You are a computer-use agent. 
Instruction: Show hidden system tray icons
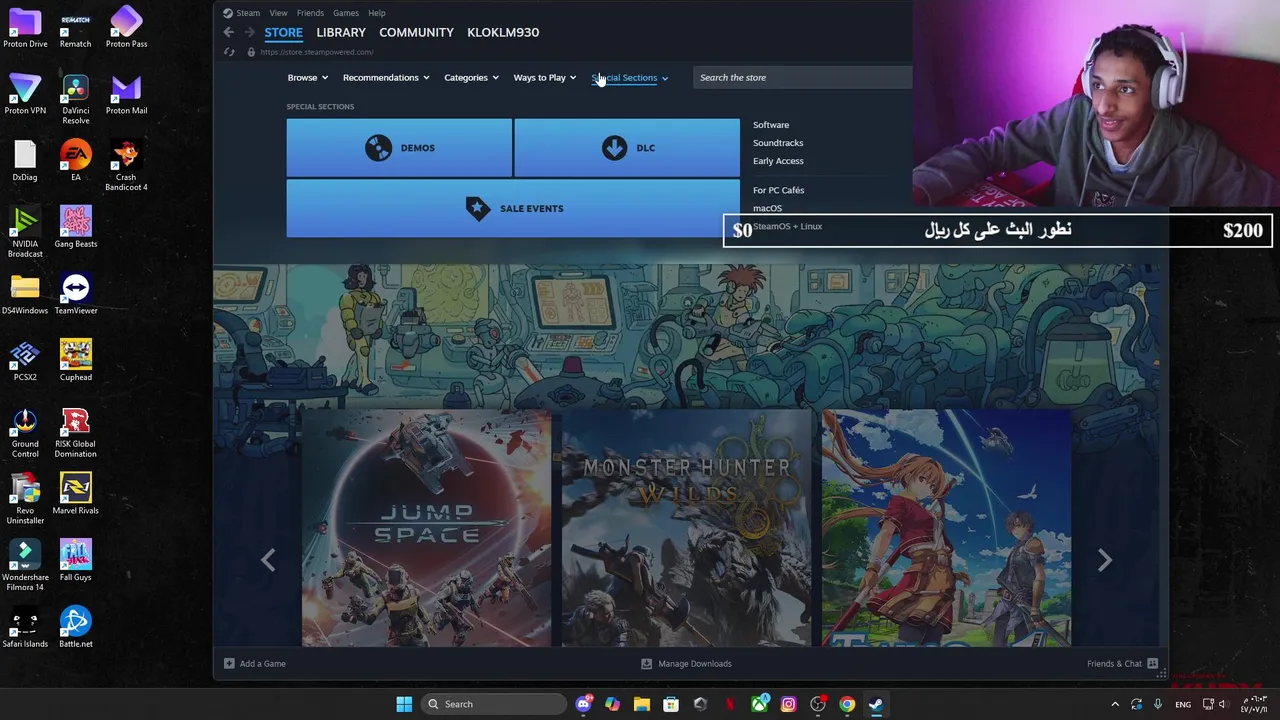click(1115, 704)
